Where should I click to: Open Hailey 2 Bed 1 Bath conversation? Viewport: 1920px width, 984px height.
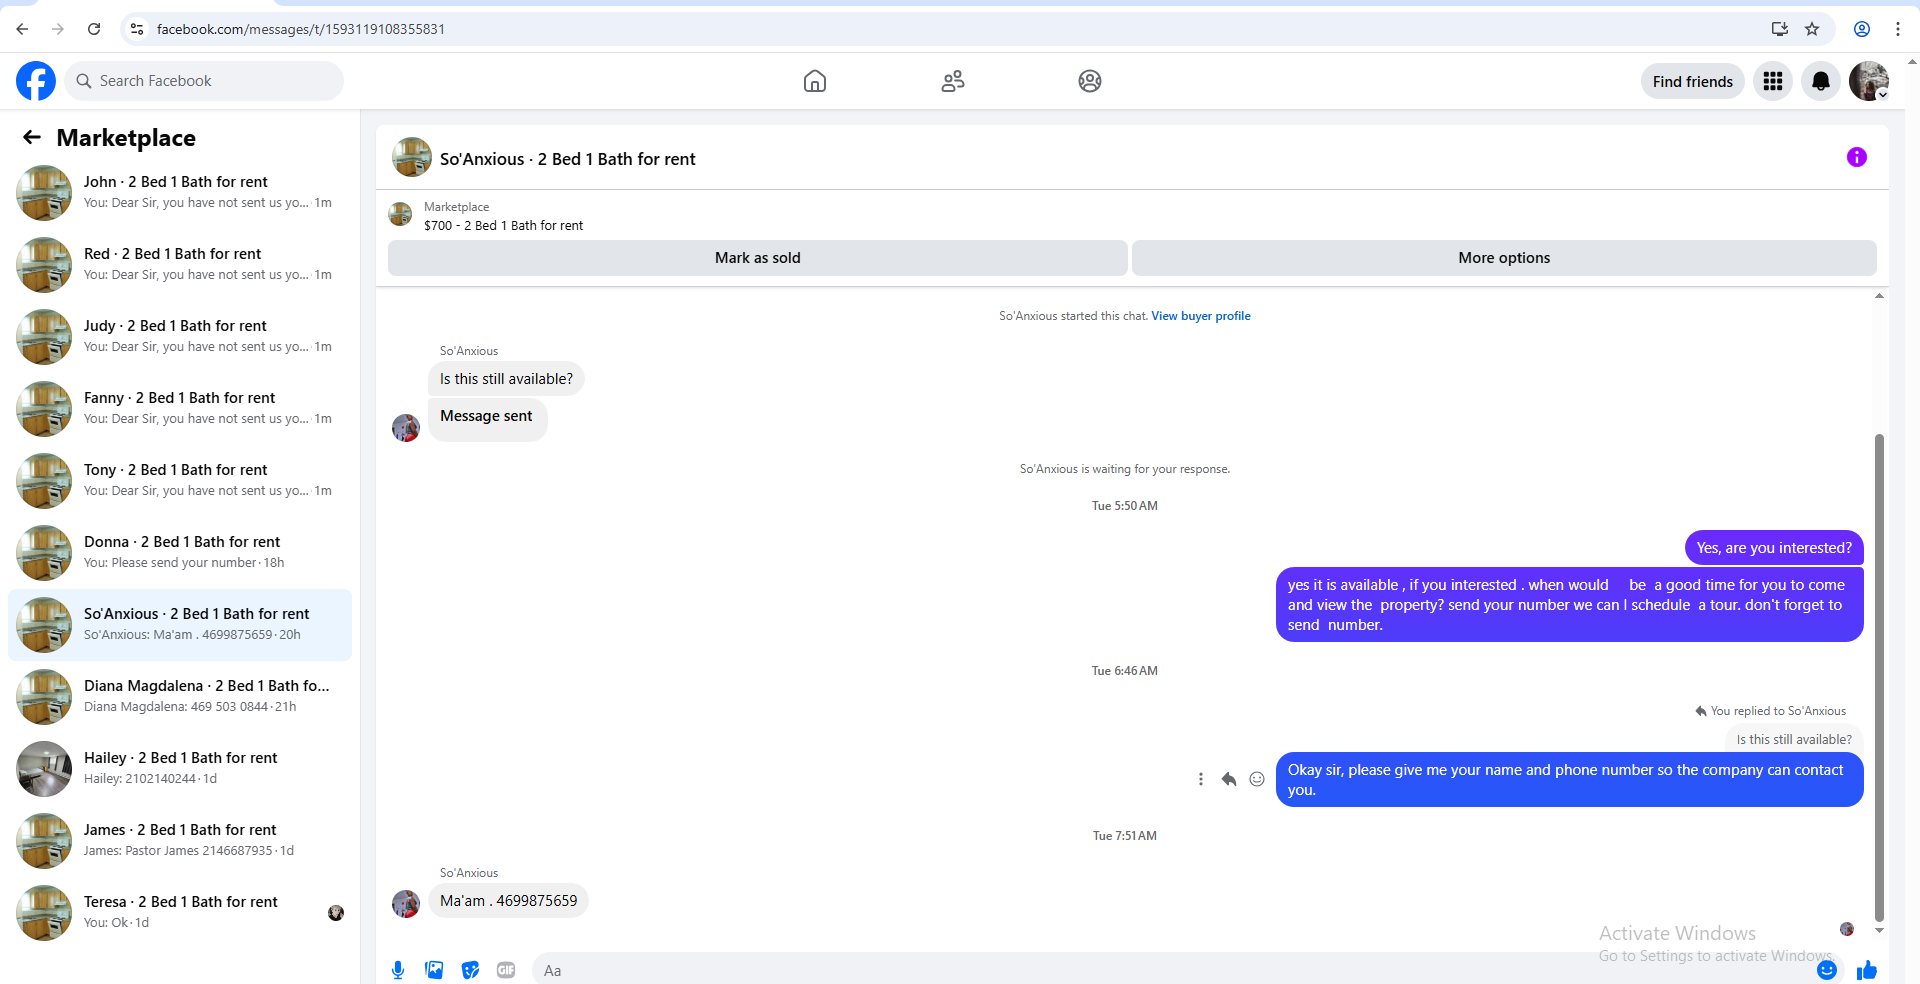180,769
